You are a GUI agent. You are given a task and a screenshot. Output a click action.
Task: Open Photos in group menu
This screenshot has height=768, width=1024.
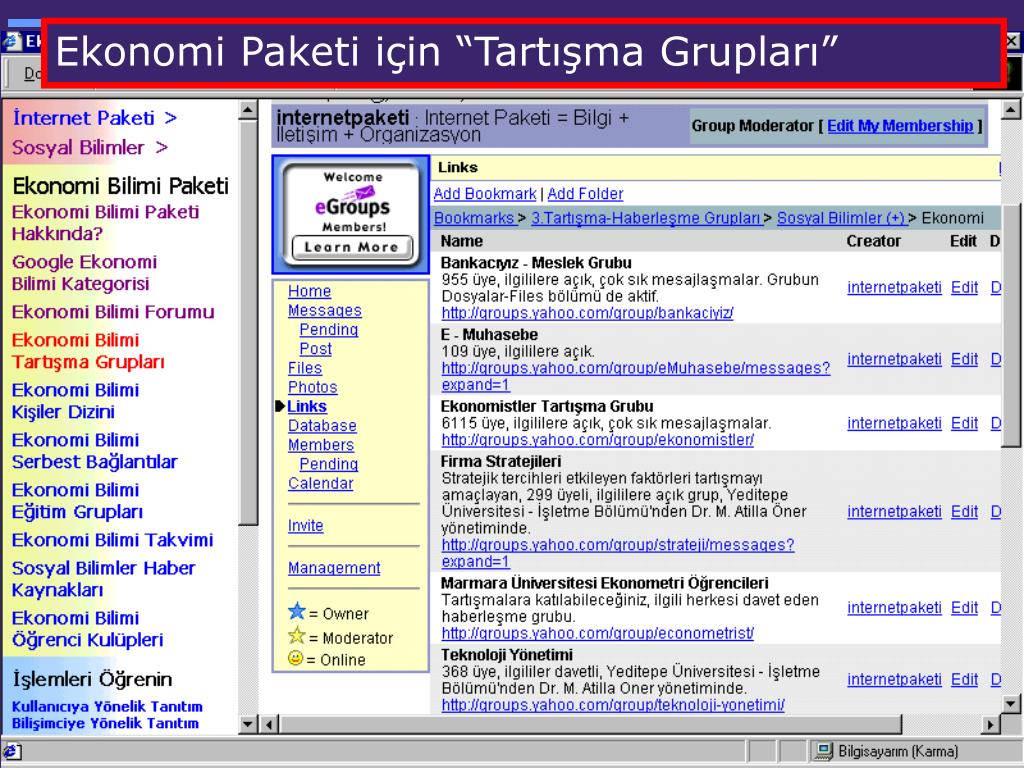(313, 387)
